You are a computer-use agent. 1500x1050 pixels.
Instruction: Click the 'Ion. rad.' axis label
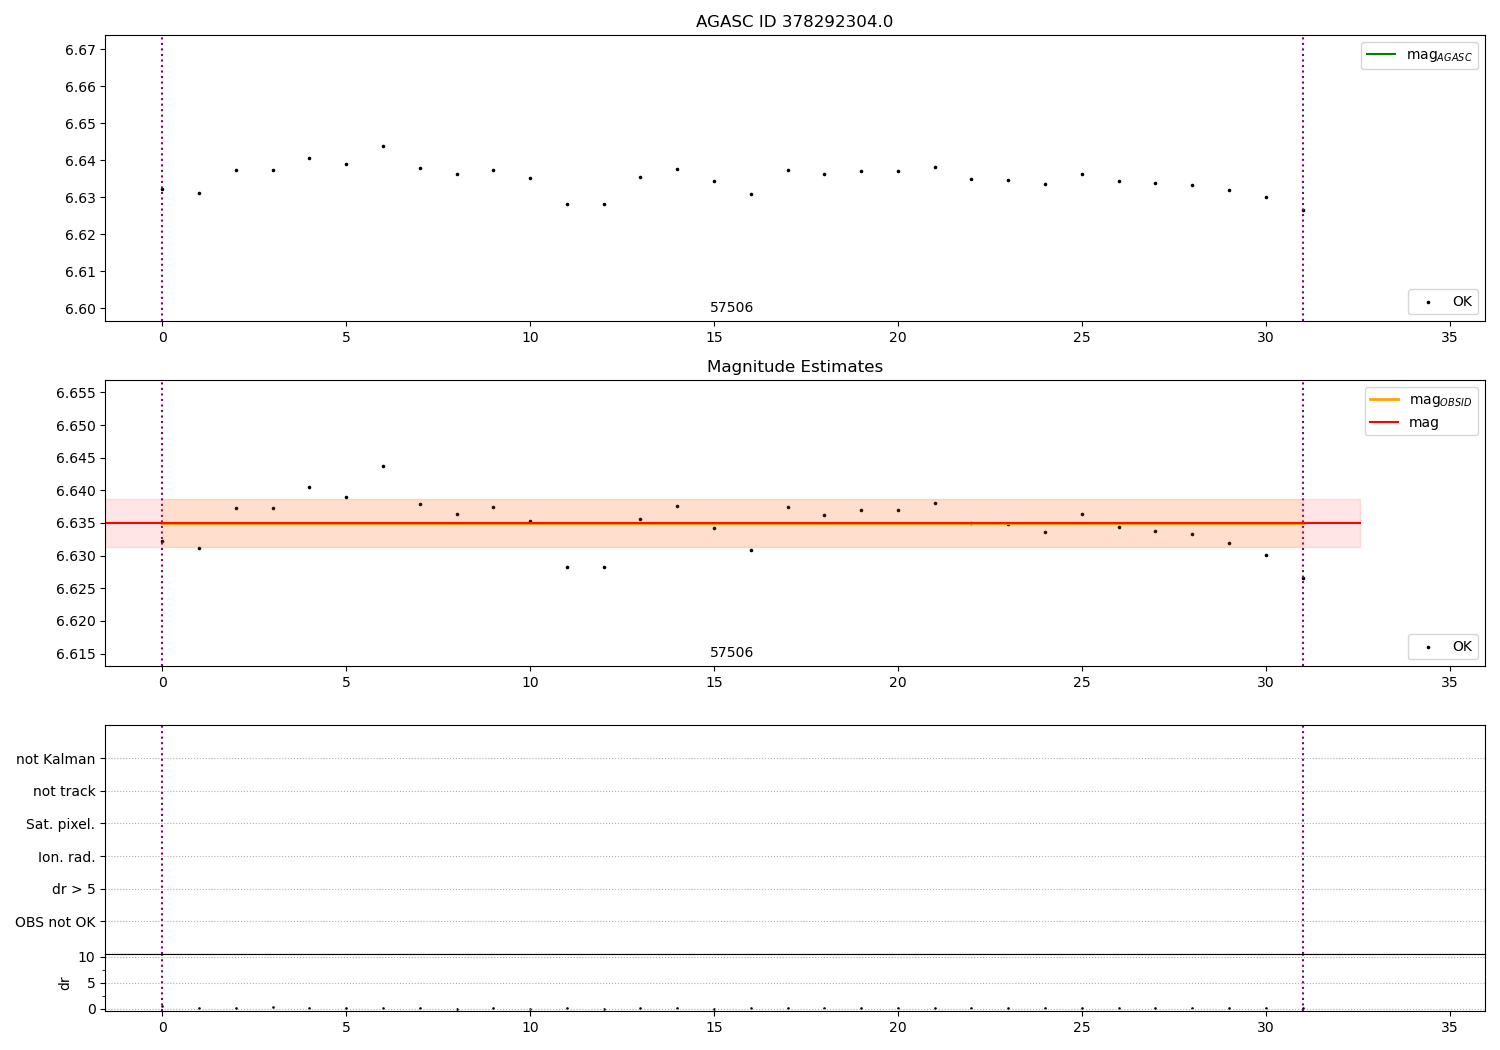pyautogui.click(x=67, y=858)
